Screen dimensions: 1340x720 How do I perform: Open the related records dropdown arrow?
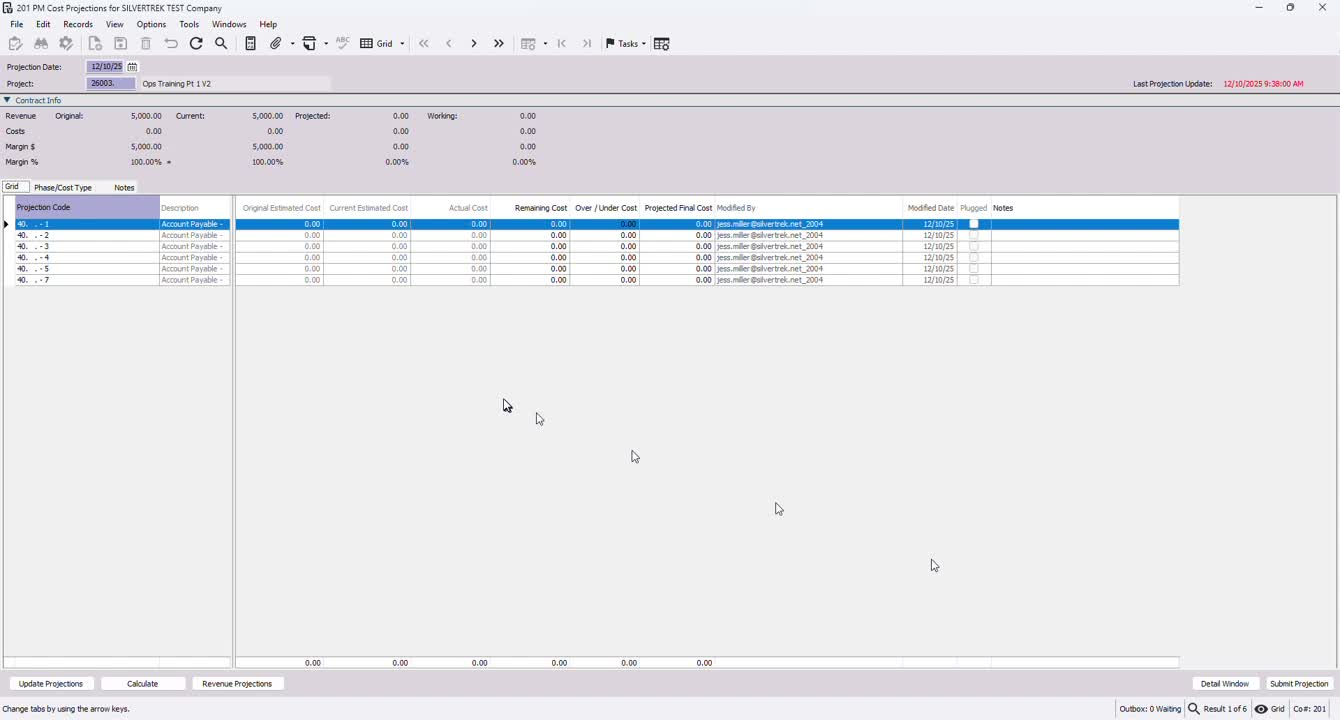pos(545,44)
